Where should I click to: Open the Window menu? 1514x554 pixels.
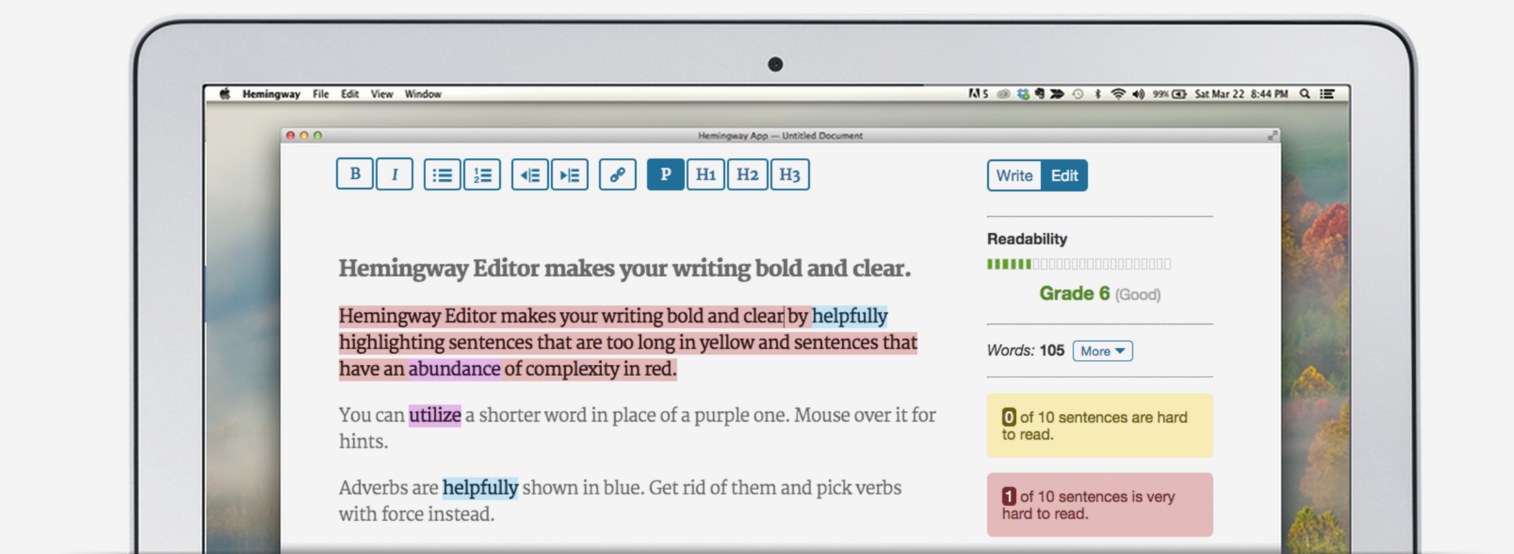pyautogui.click(x=423, y=94)
